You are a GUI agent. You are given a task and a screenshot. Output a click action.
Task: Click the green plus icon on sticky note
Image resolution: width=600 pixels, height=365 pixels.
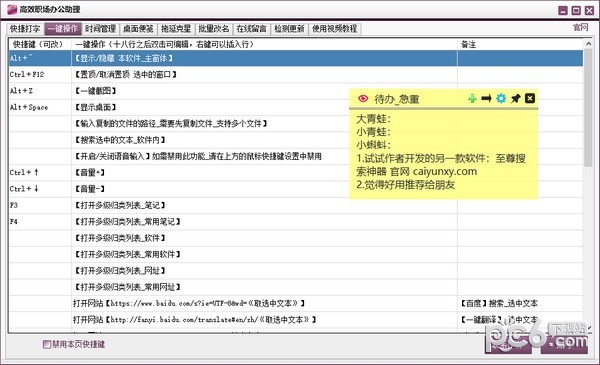point(472,99)
